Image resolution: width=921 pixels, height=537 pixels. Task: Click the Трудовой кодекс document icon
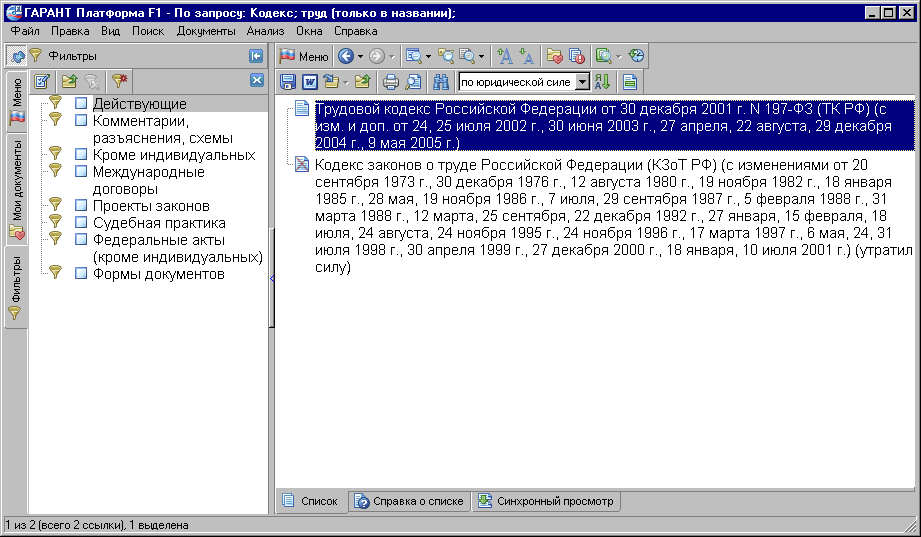coord(301,108)
